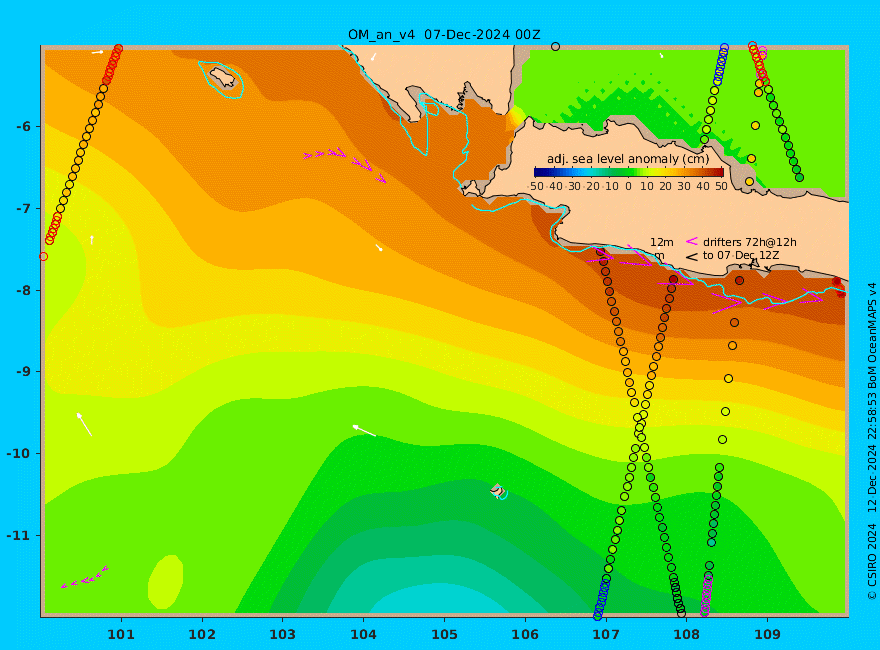Click the latitude label -10
Viewport: 880px width, 650px height.
(20, 454)
